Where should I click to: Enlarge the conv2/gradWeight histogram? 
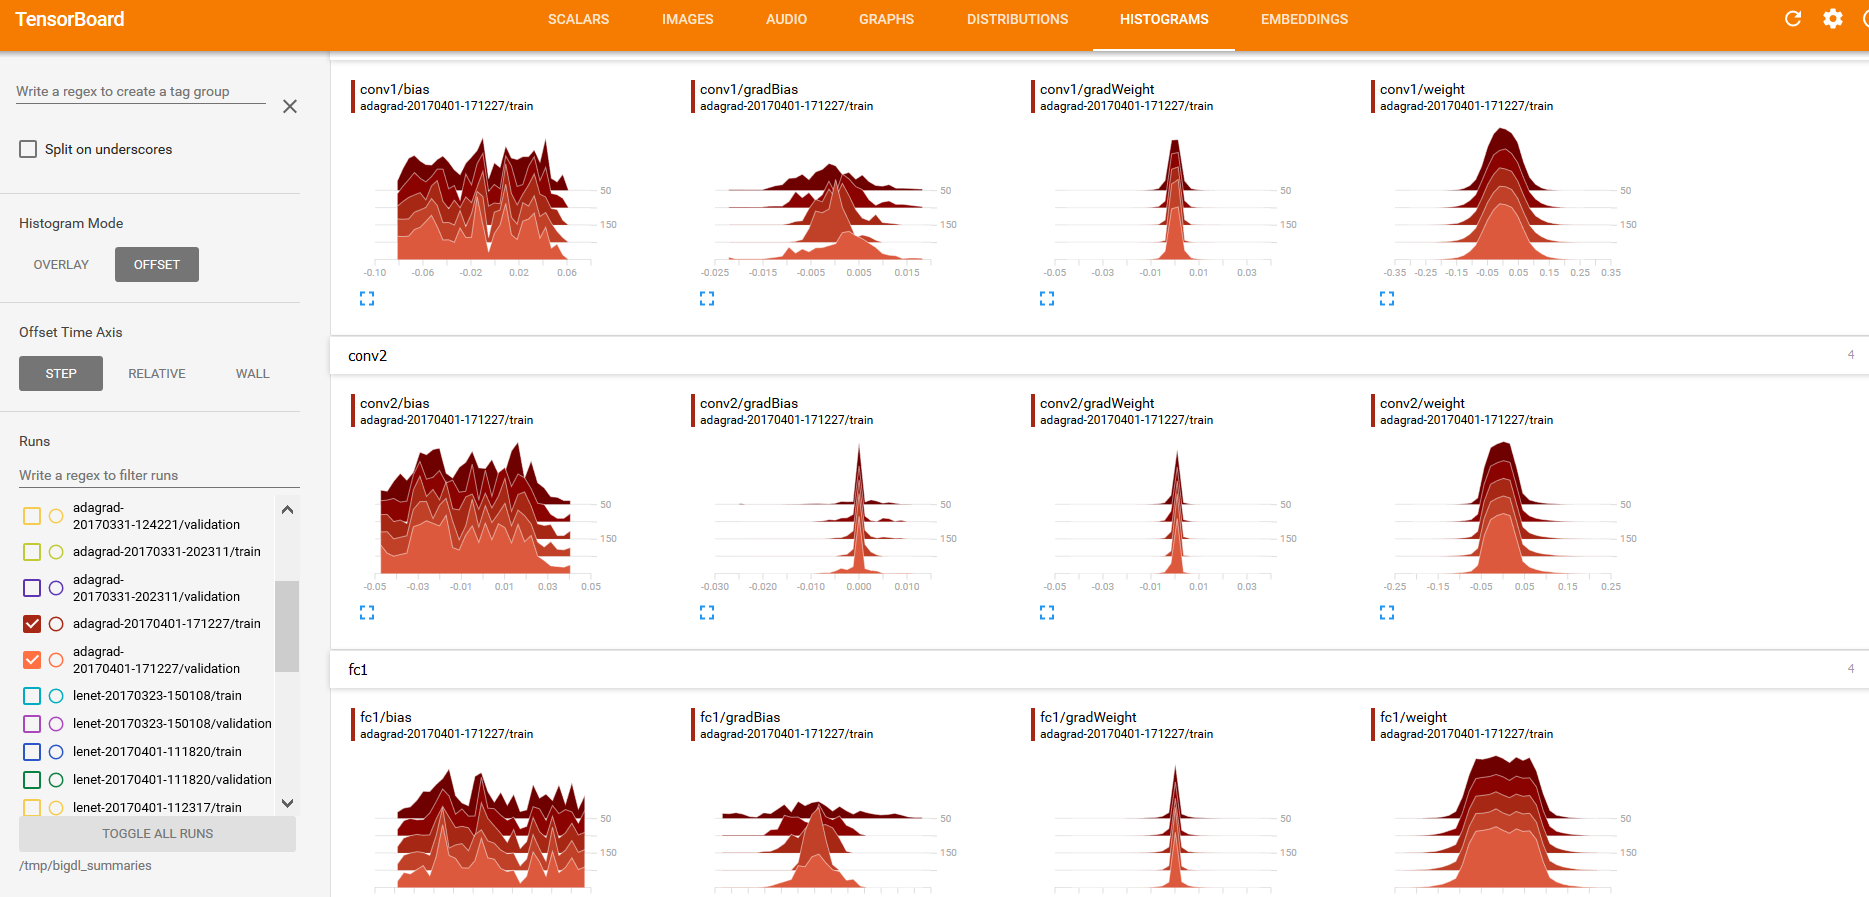click(x=1047, y=612)
